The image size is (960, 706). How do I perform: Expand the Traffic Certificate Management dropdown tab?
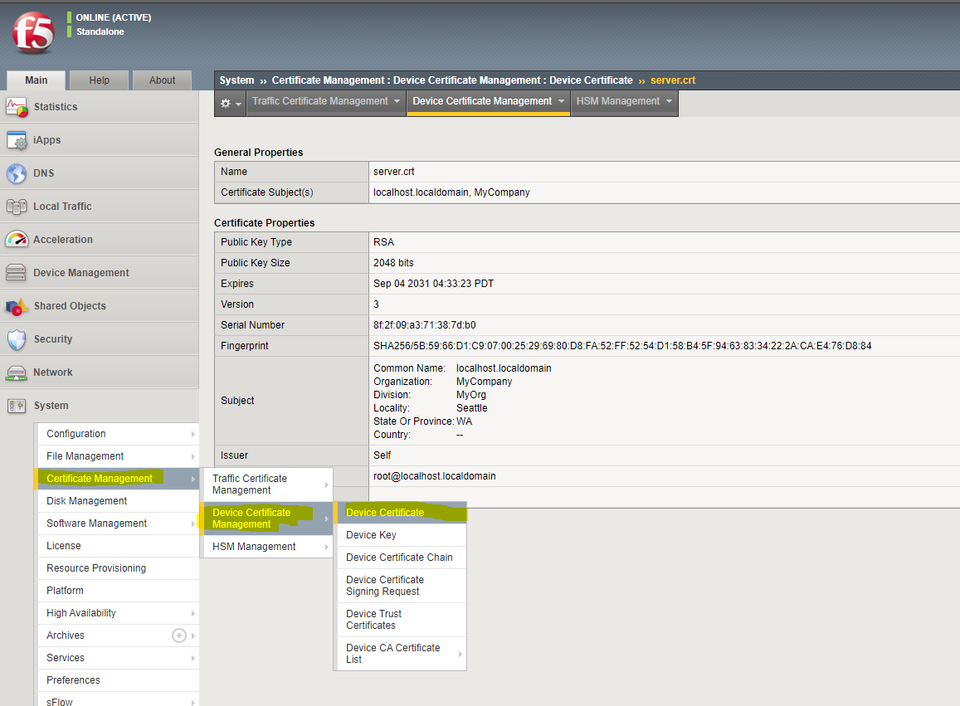[x=326, y=101]
